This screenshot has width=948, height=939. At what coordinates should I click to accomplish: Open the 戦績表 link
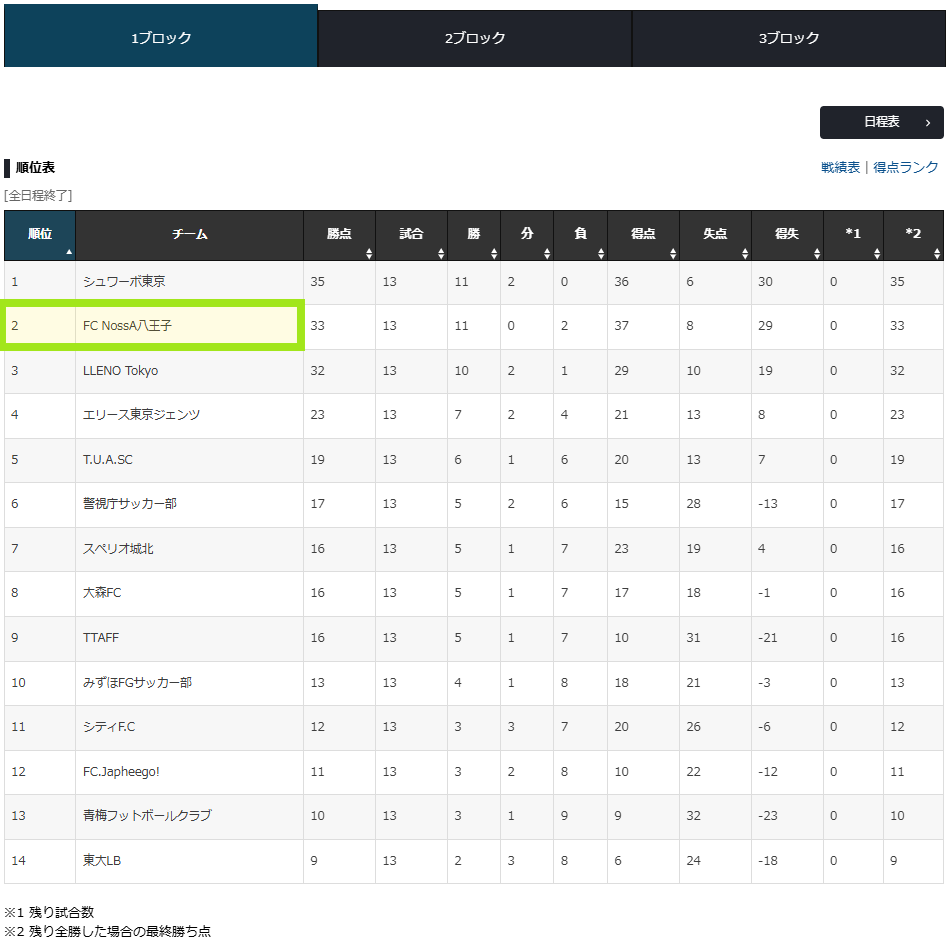pos(840,167)
